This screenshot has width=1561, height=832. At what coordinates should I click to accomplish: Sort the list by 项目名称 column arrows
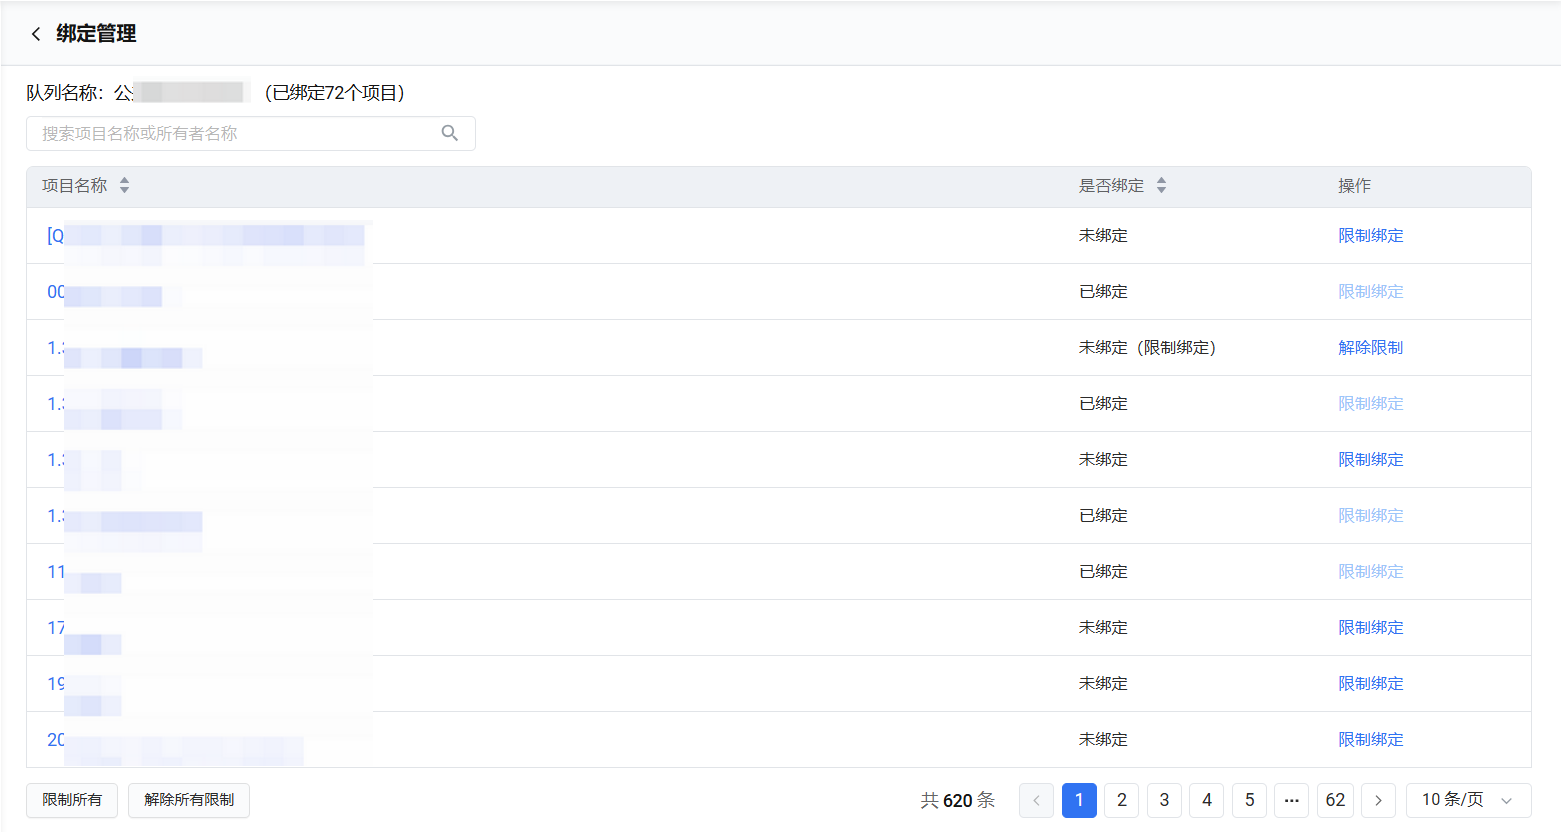pos(124,185)
